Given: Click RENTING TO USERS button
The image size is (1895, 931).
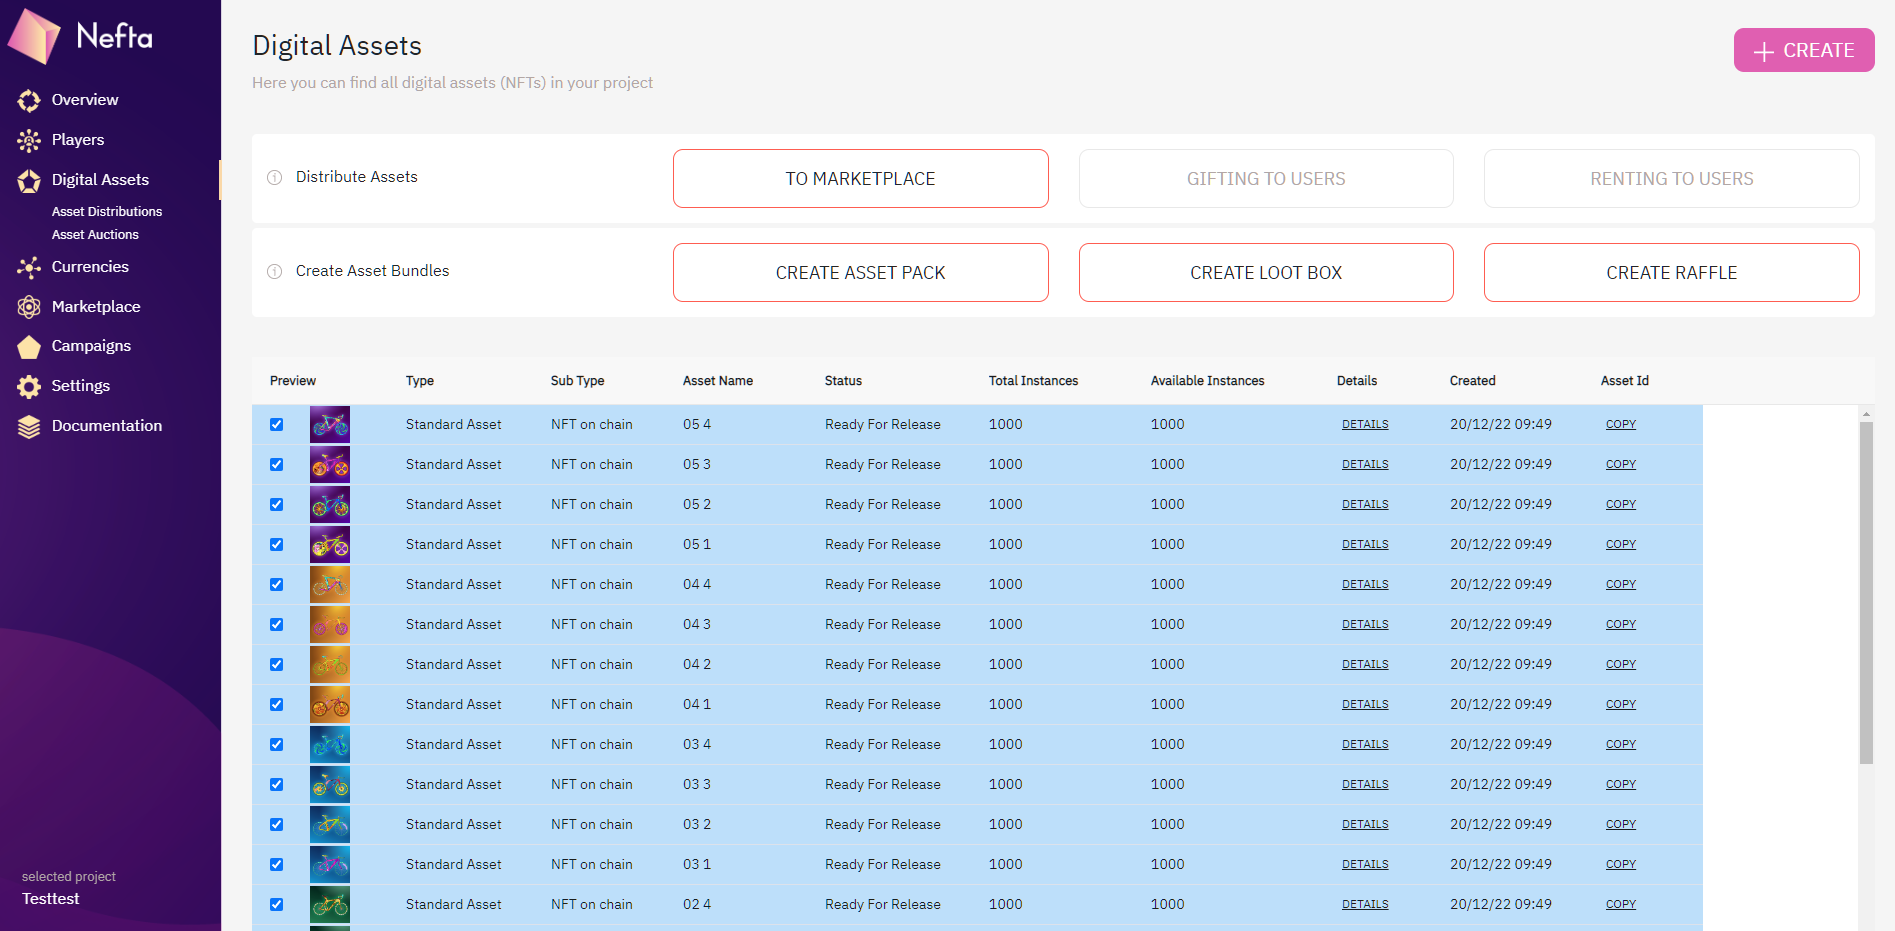Looking at the screenshot, I should point(1672,179).
